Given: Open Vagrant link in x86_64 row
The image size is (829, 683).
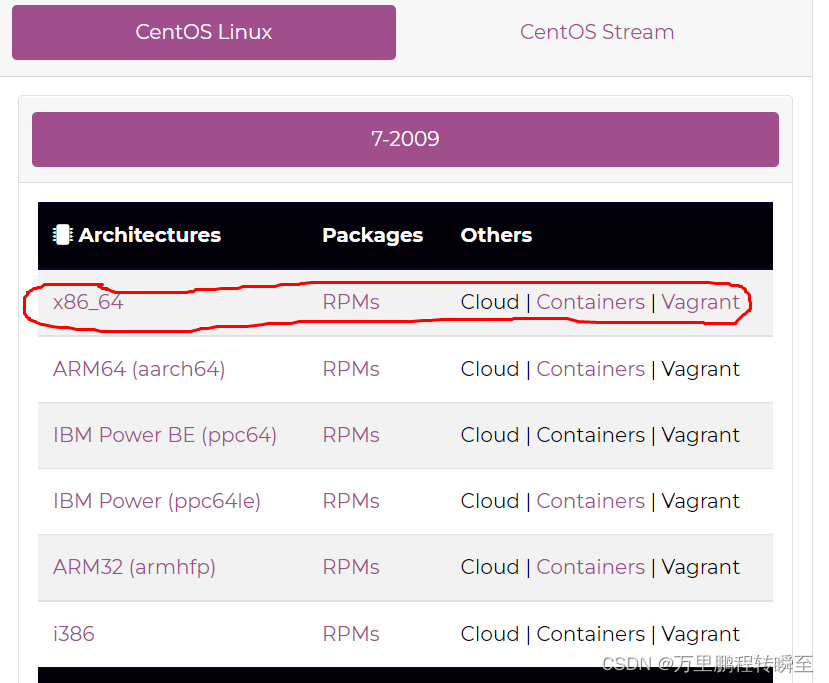Looking at the screenshot, I should [x=701, y=302].
